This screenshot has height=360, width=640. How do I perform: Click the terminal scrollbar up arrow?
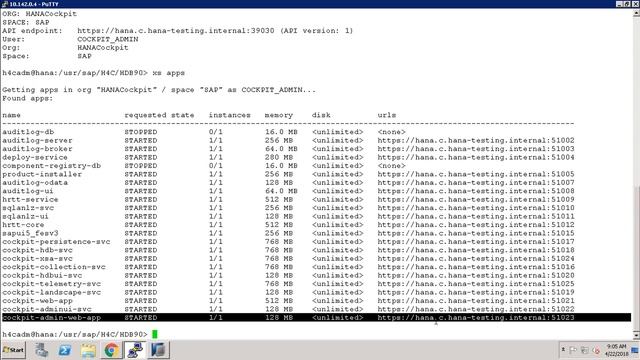pyautogui.click(x=636, y=12)
